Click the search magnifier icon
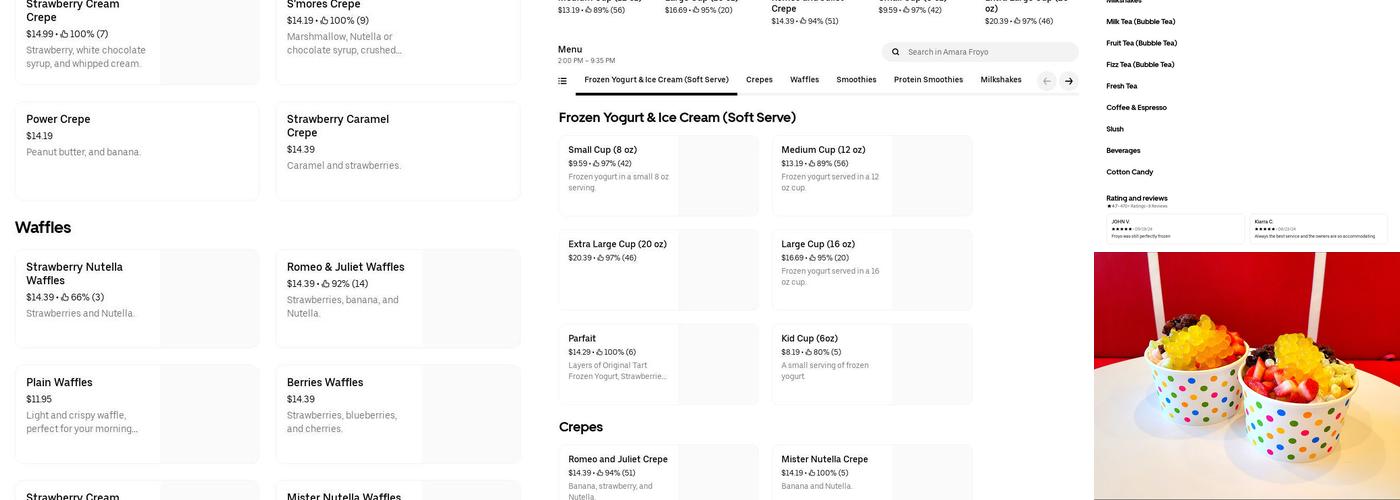 pos(895,52)
